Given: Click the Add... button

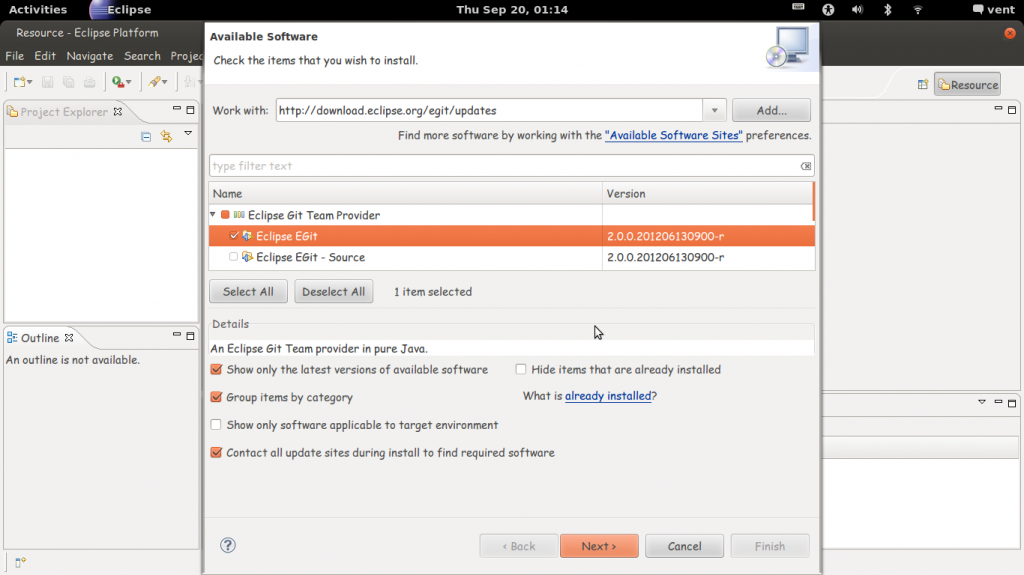Looking at the screenshot, I should coord(771,110).
